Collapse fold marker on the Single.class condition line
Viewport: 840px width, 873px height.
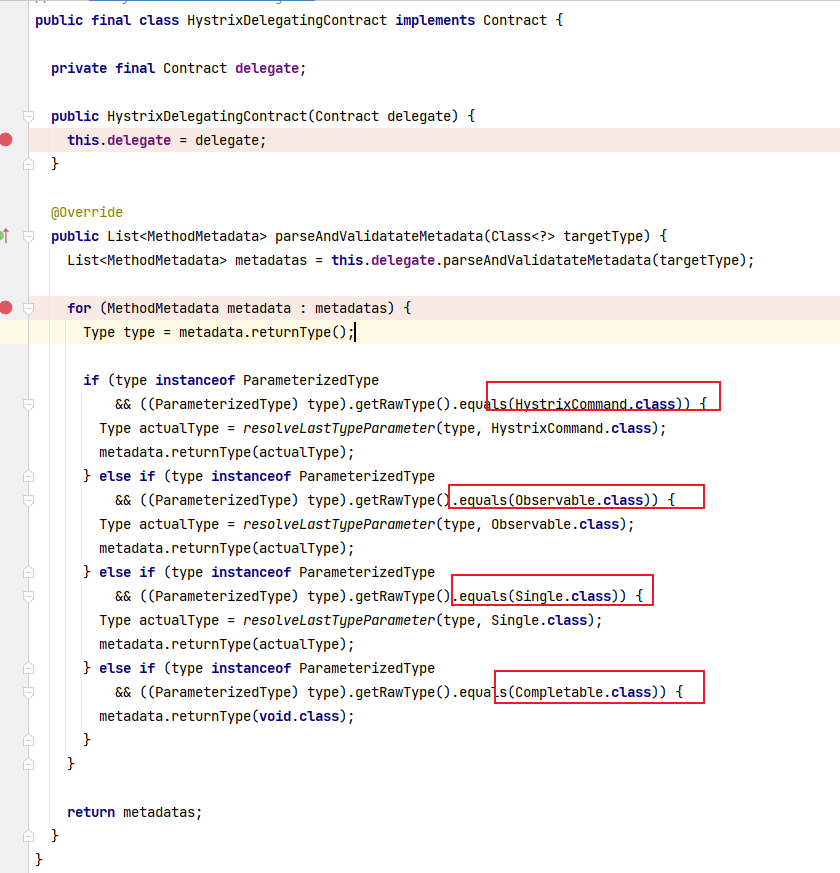tap(28, 596)
